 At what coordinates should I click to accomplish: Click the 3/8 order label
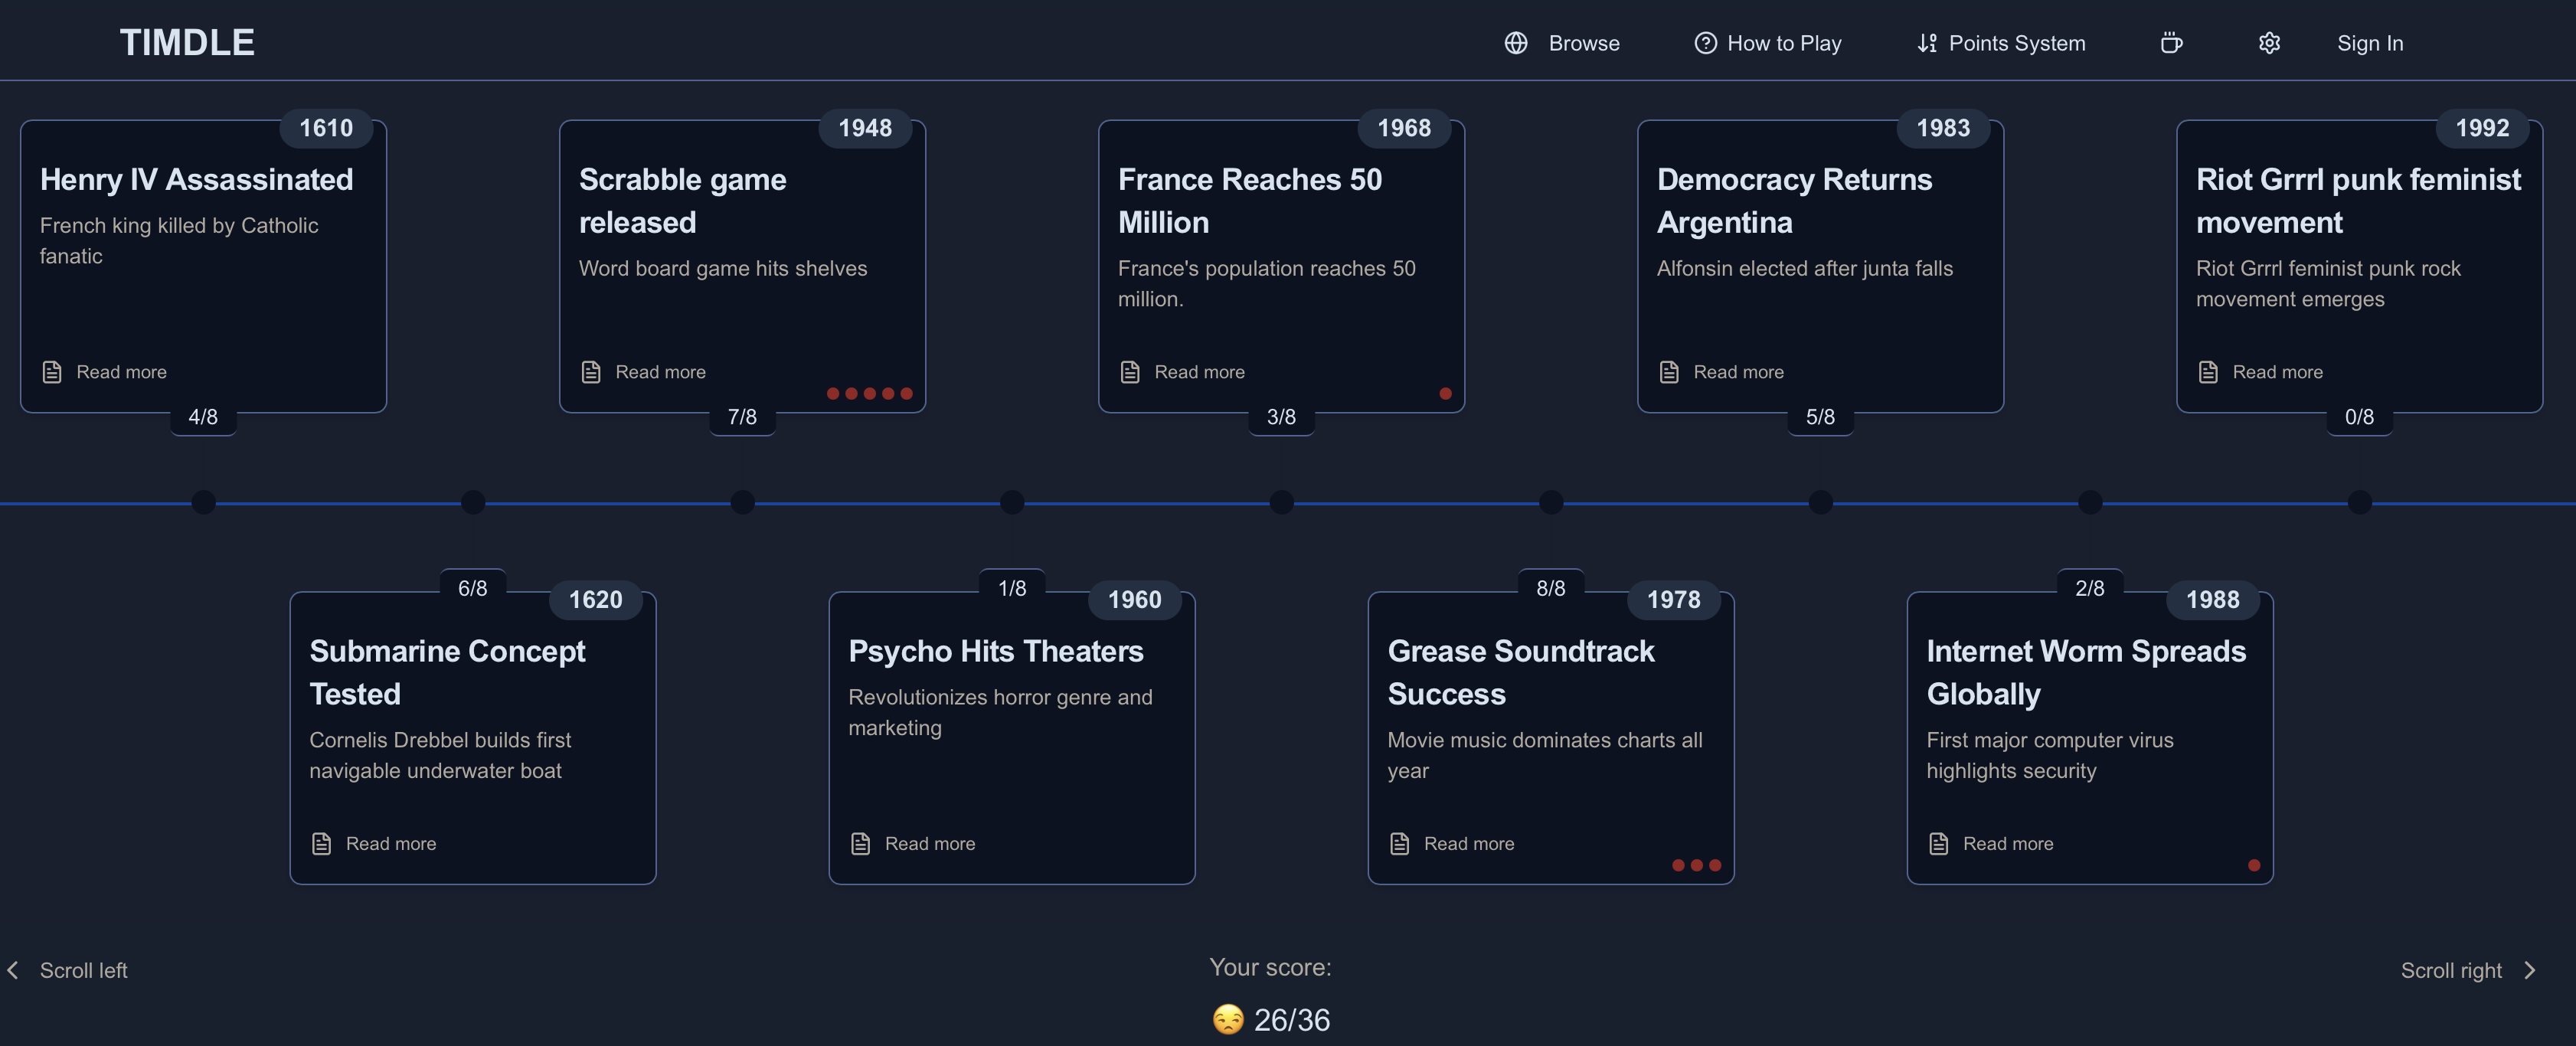1281,417
